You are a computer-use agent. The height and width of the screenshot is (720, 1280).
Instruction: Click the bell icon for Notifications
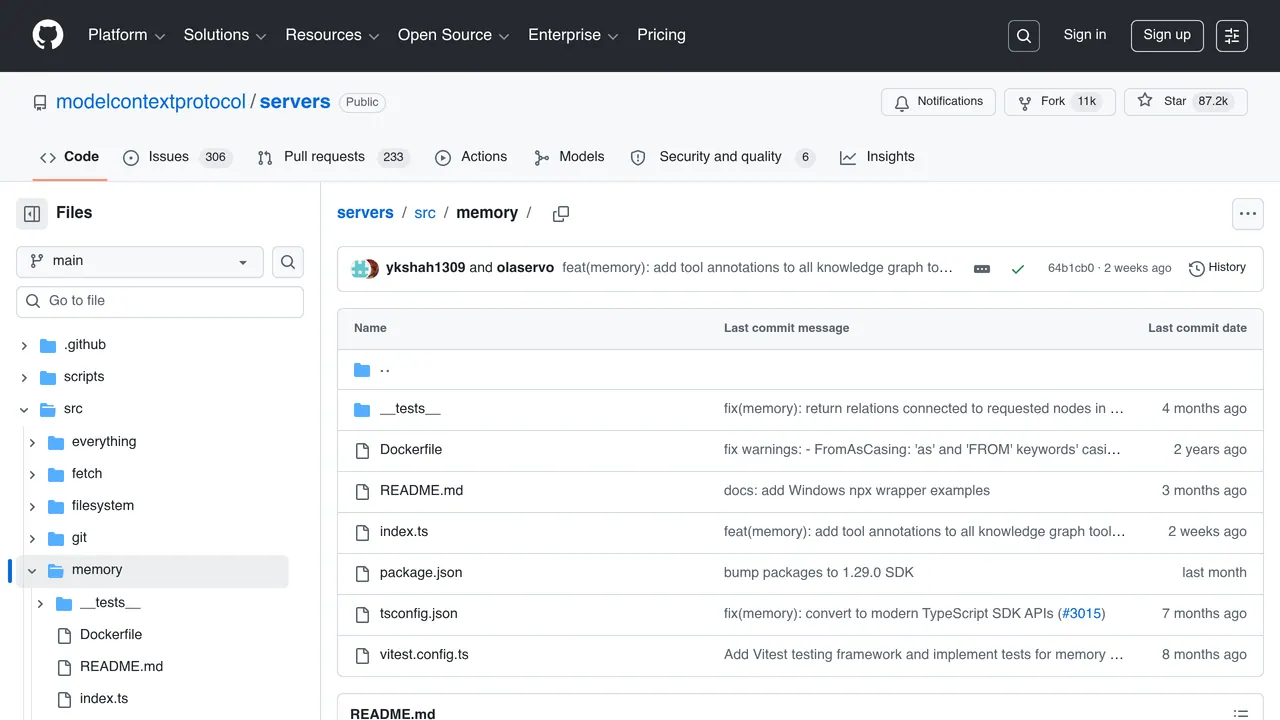[x=902, y=102]
